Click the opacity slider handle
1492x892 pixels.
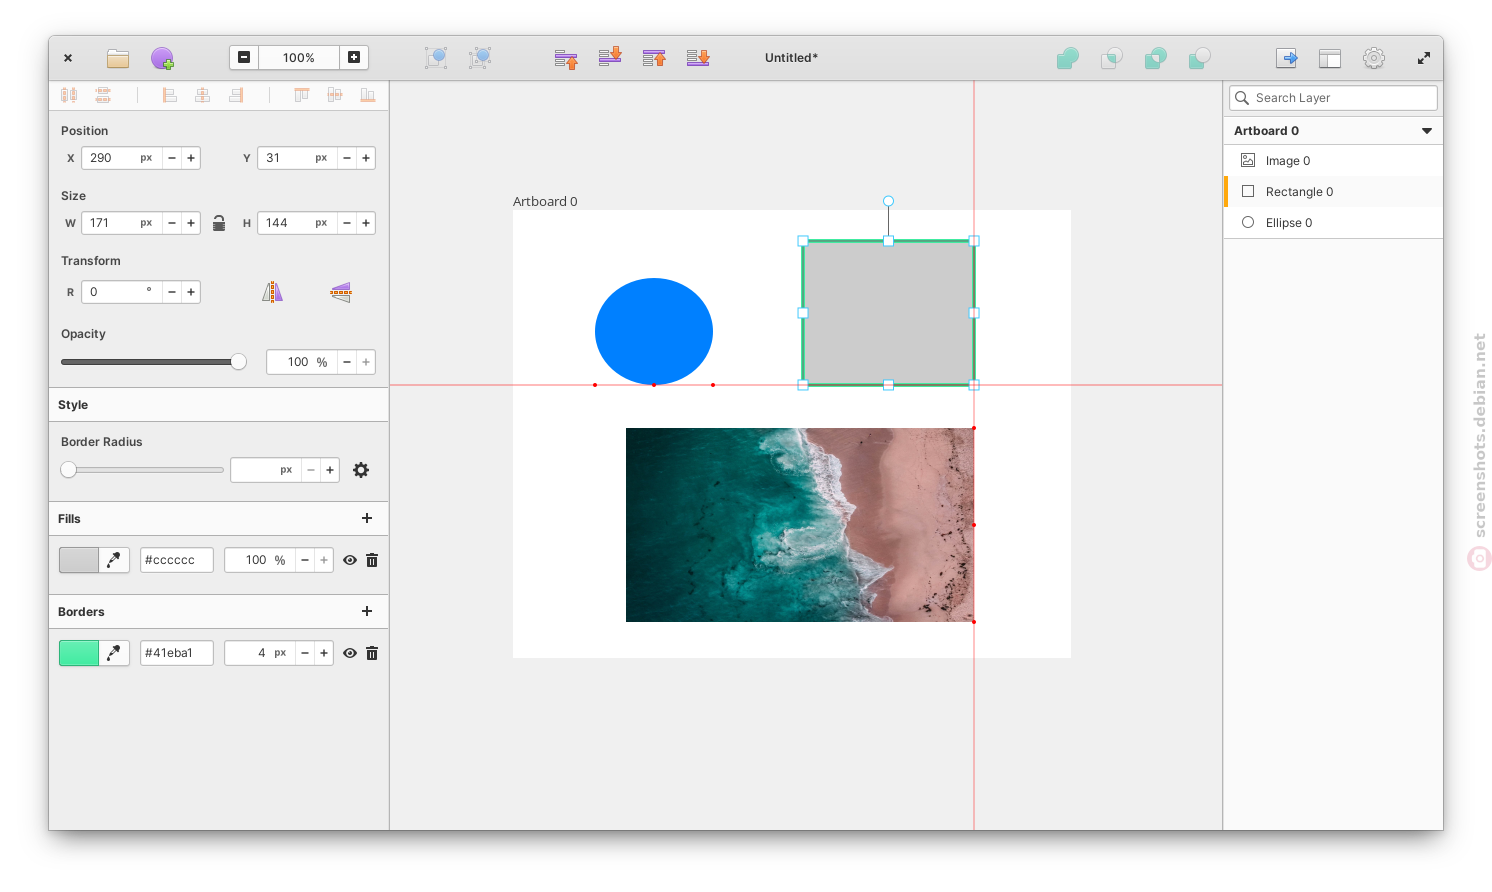[x=238, y=362]
